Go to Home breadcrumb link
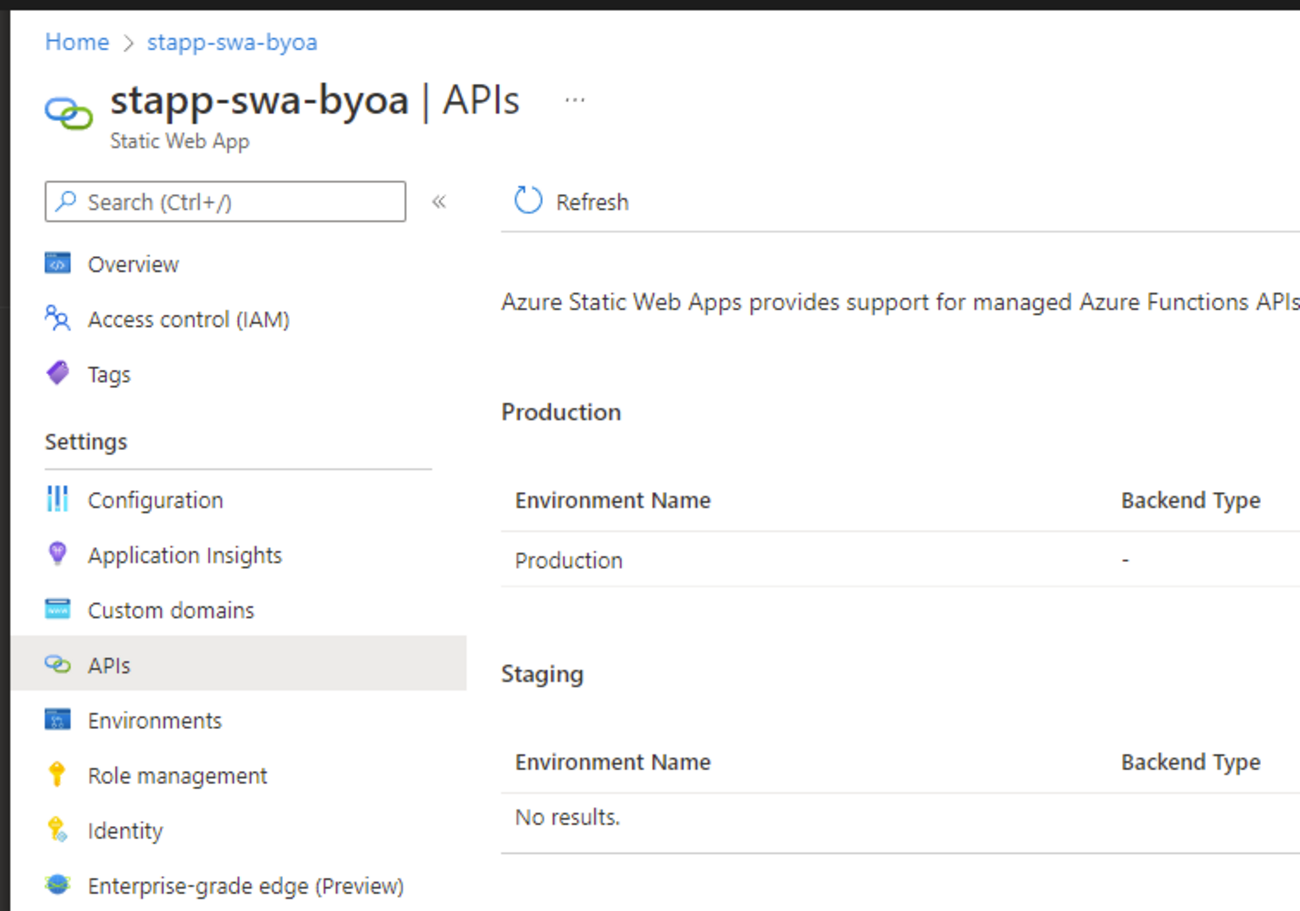This screenshot has width=1300, height=911. tap(77, 42)
